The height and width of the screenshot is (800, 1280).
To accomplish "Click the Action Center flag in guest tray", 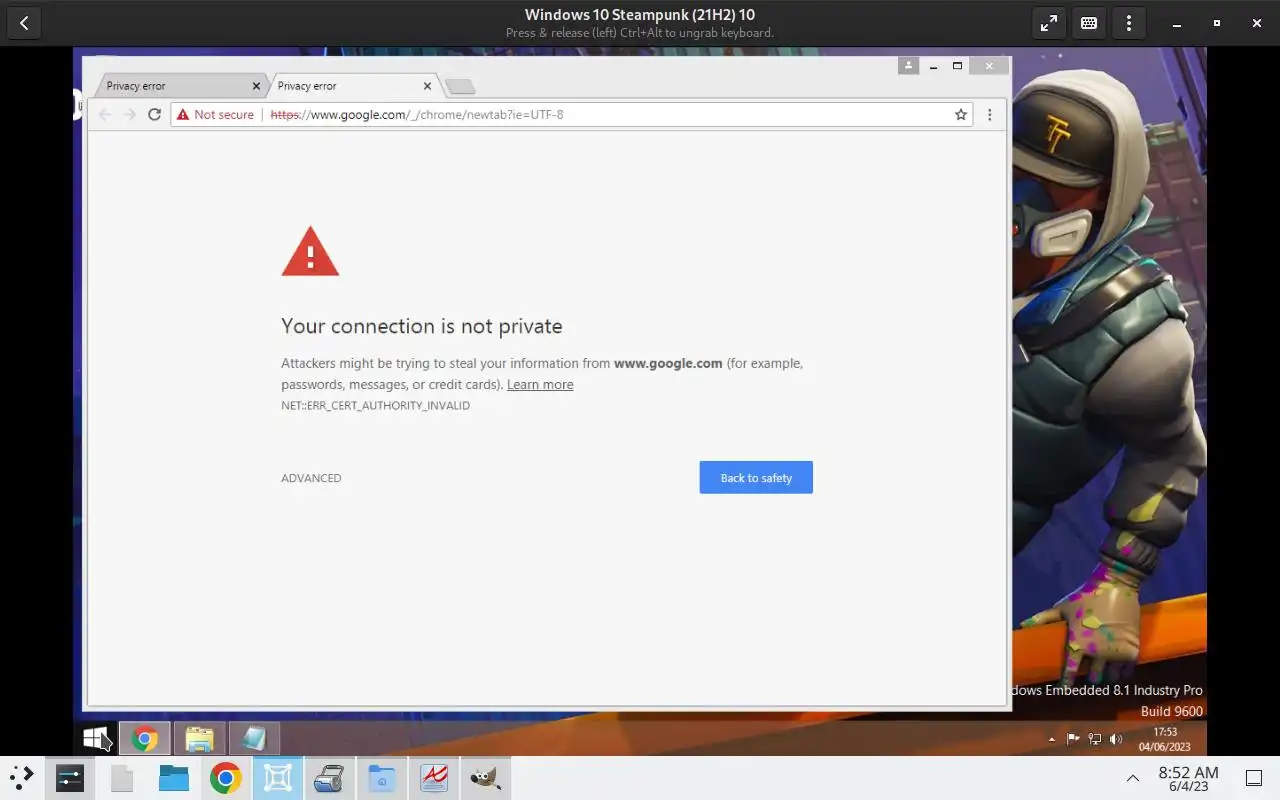I will (x=1072, y=739).
